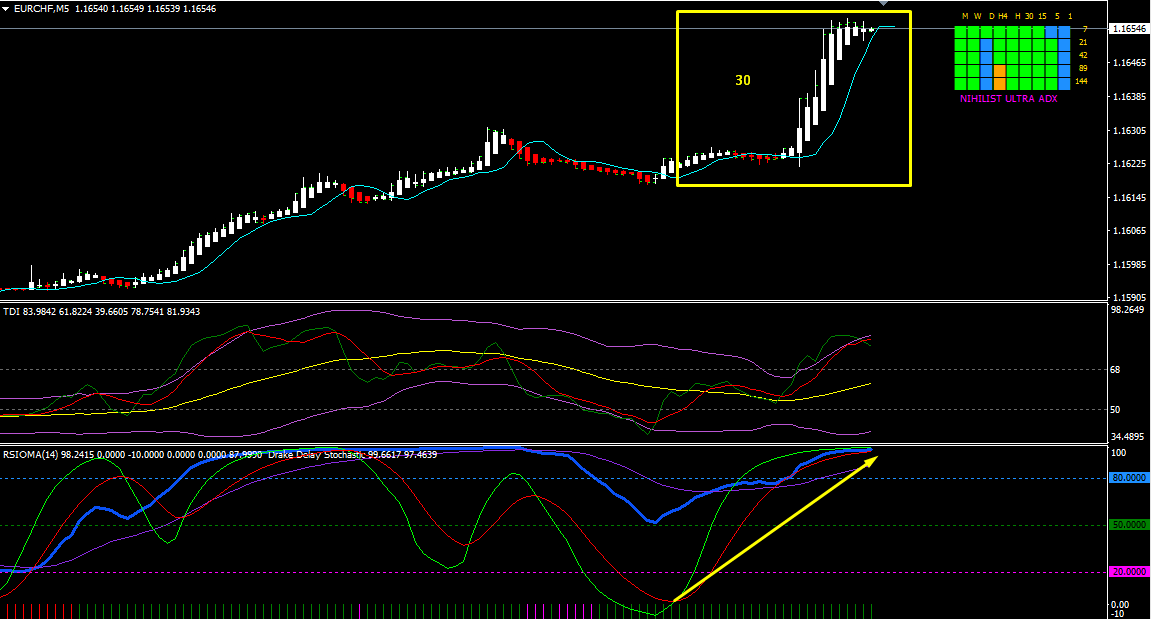Click the TDI indicator values label
This screenshot has height=619, width=1151.
pyautogui.click(x=101, y=312)
